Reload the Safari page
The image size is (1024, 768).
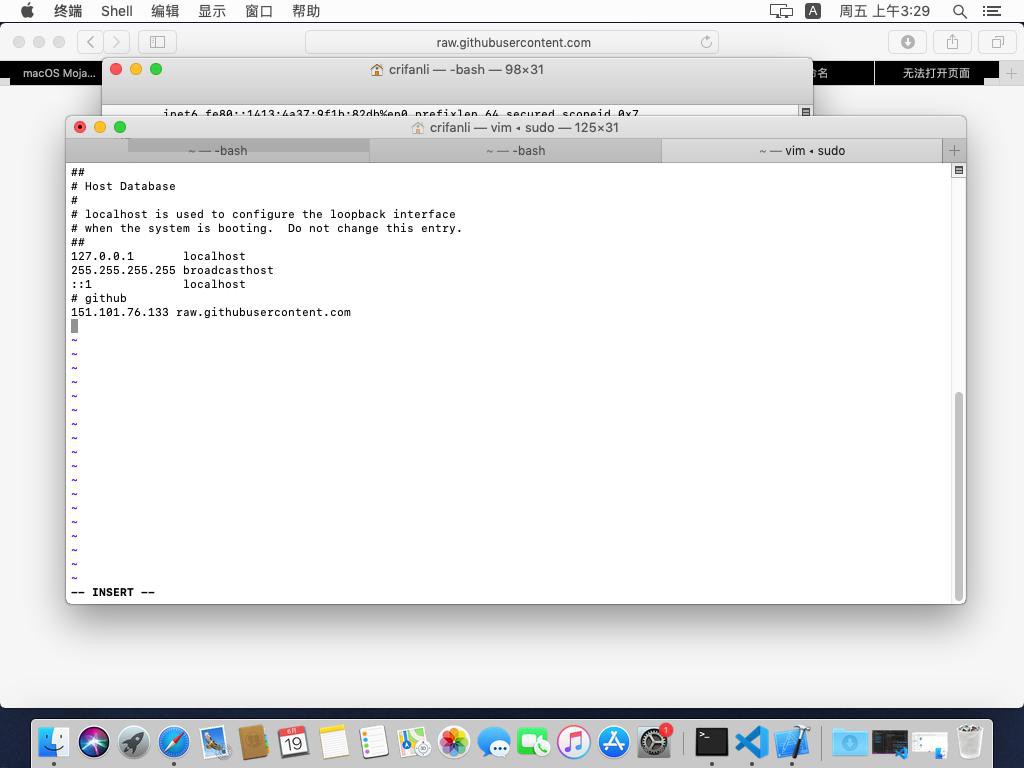pos(706,42)
